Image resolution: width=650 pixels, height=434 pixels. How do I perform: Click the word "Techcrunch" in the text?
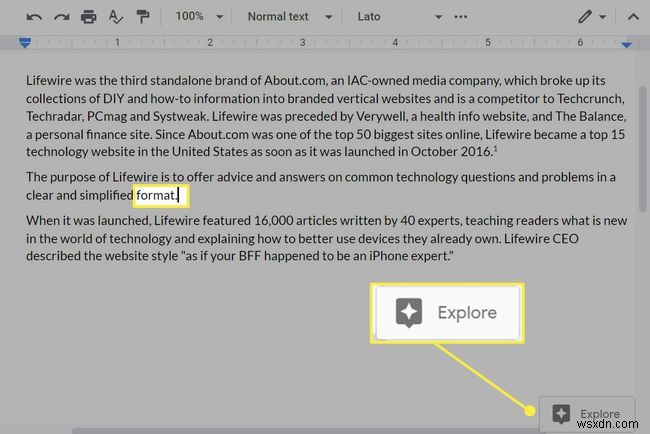[589, 99]
